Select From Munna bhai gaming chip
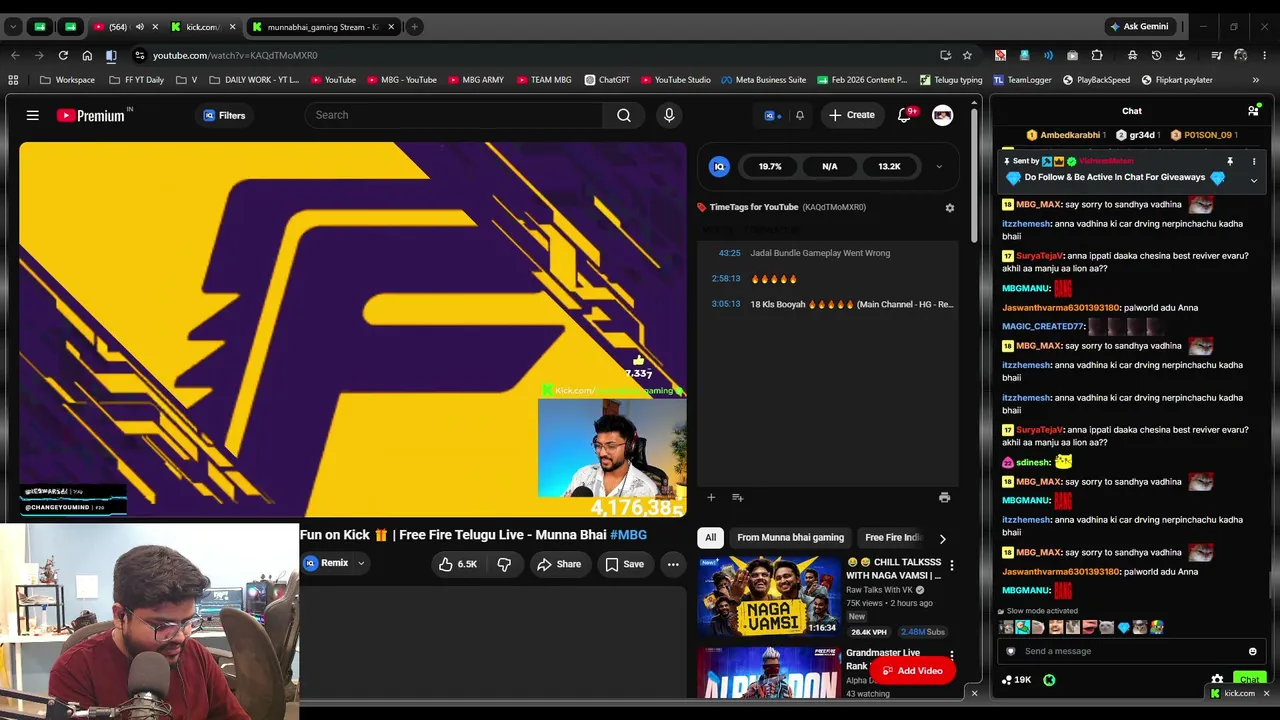Screen dimensions: 1280x720 click(790, 538)
